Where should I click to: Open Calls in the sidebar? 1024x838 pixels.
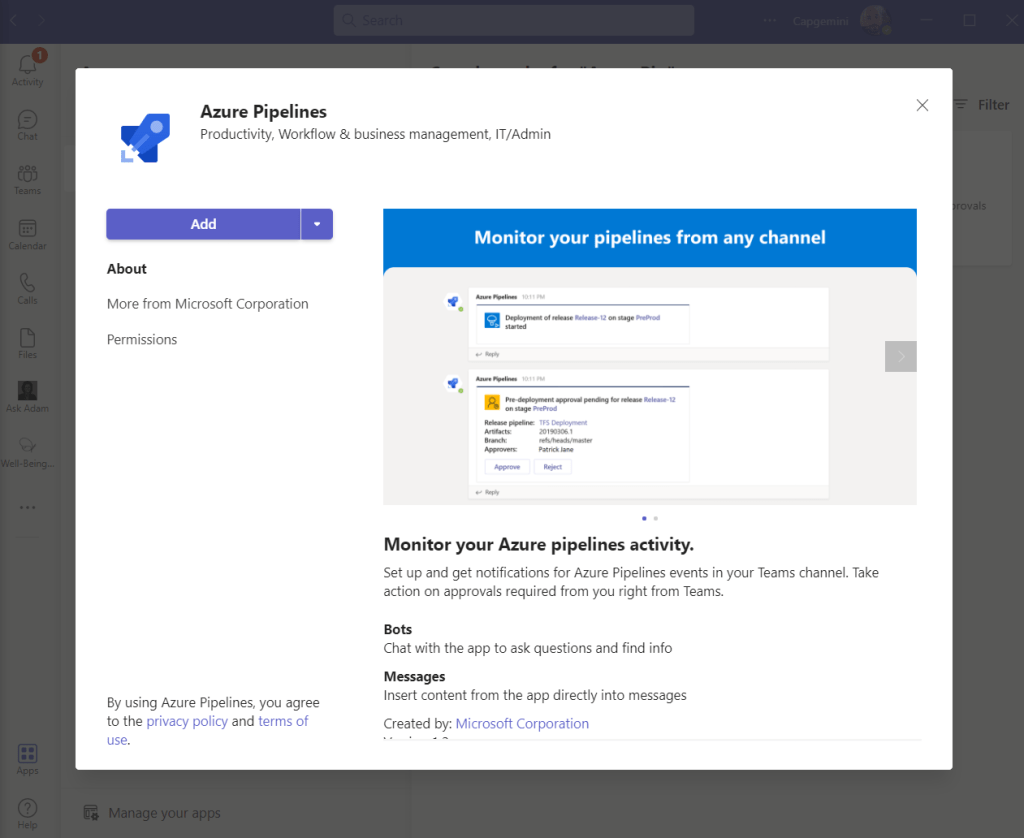tap(27, 288)
